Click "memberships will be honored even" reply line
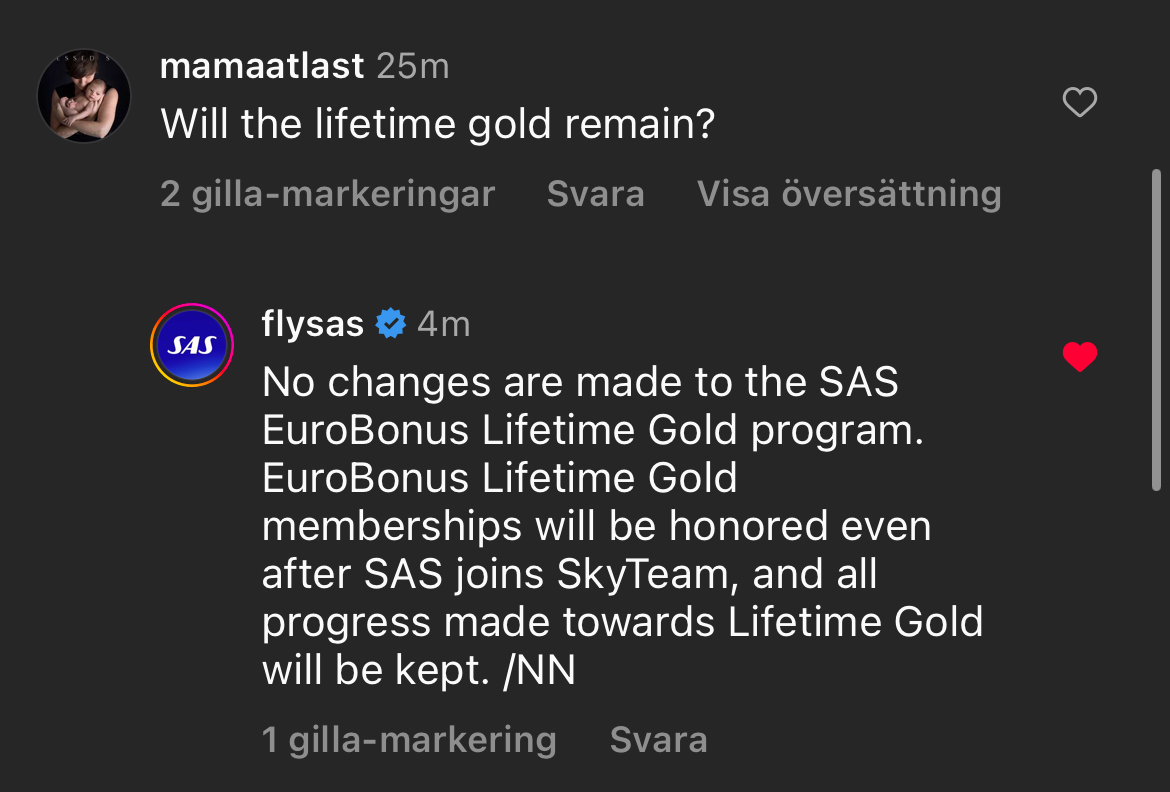The height and width of the screenshot is (792, 1170). pos(596,526)
